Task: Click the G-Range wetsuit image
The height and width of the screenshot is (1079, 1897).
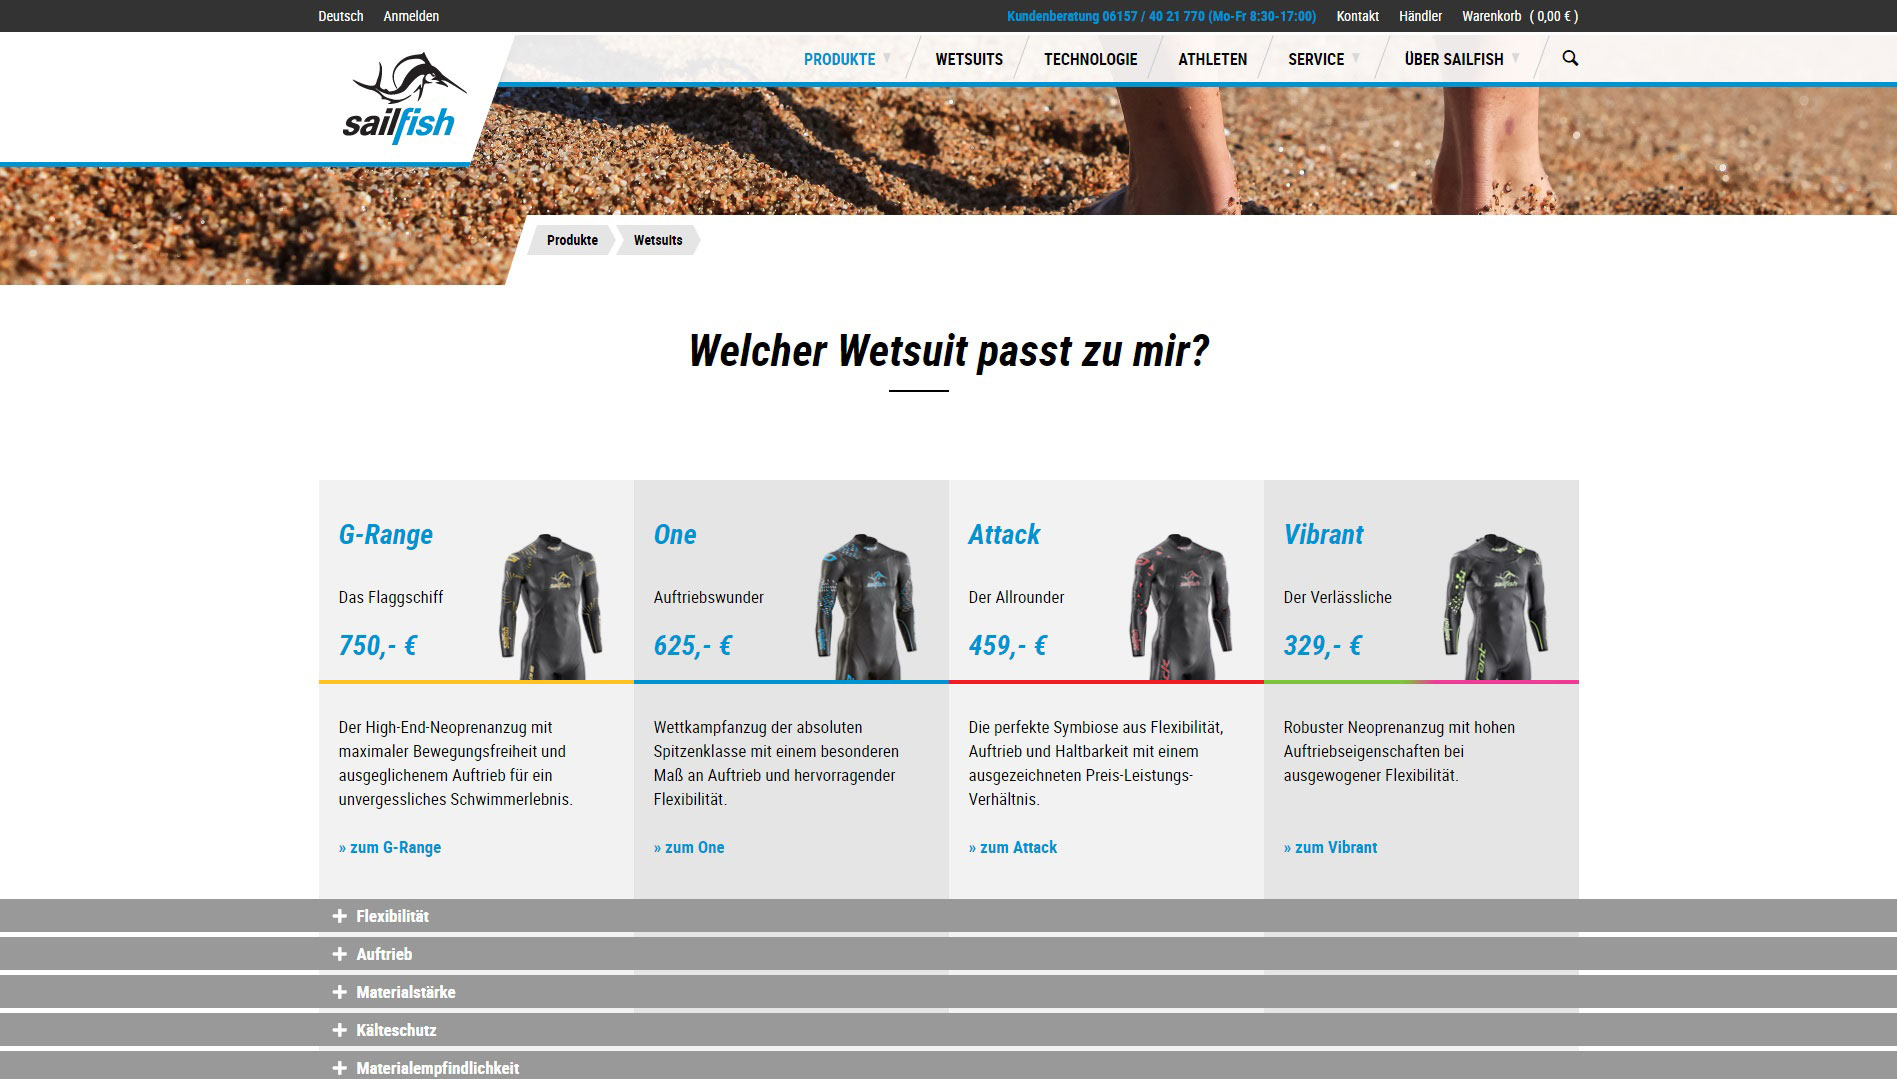Action: point(551,606)
